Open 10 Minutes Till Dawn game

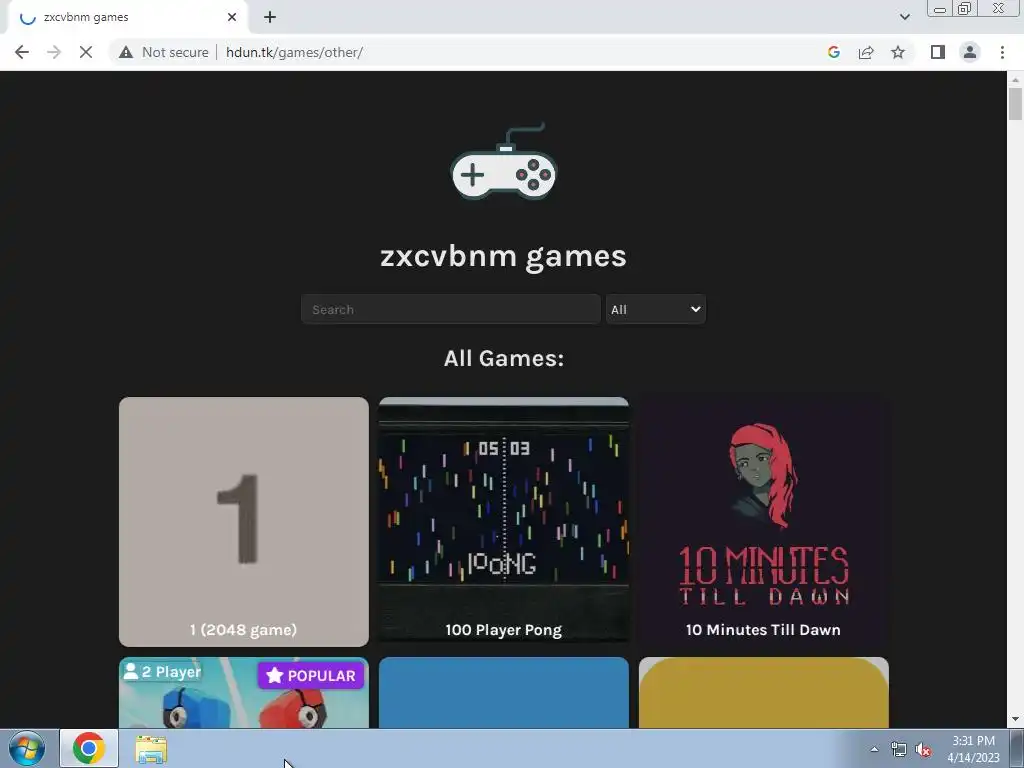pos(763,522)
